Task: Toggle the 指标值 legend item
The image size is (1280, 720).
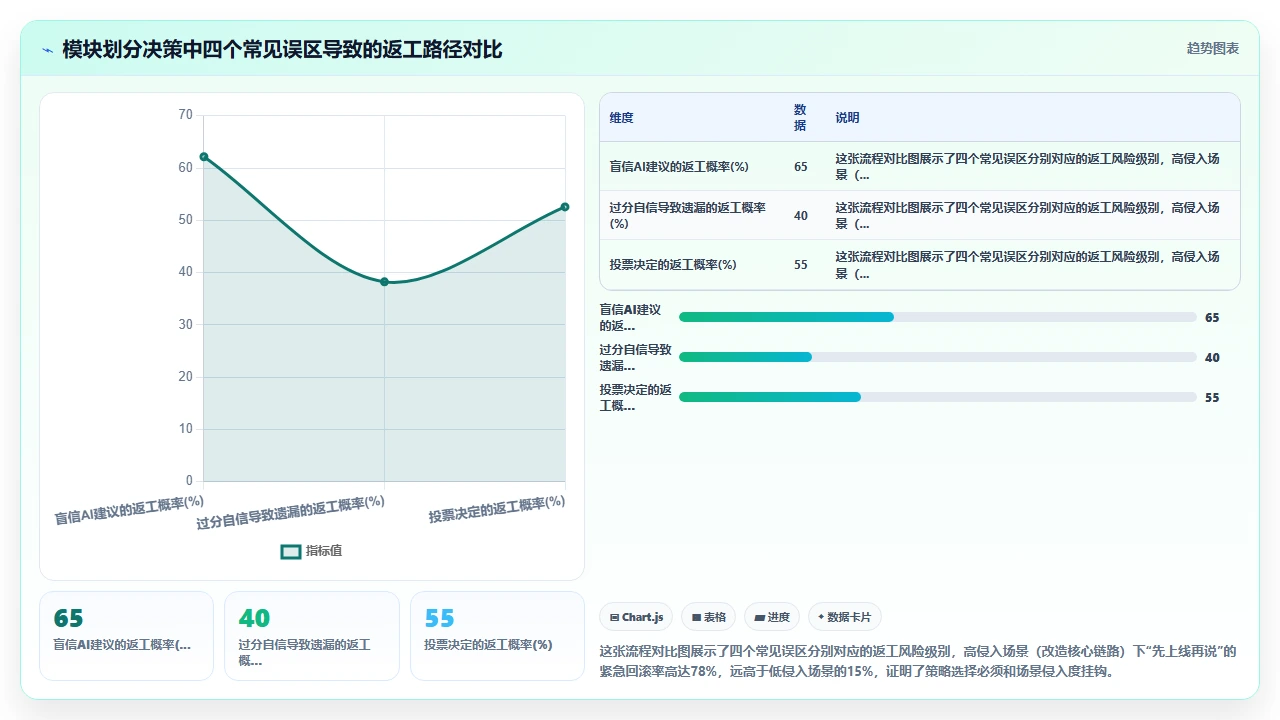Action: click(x=312, y=551)
